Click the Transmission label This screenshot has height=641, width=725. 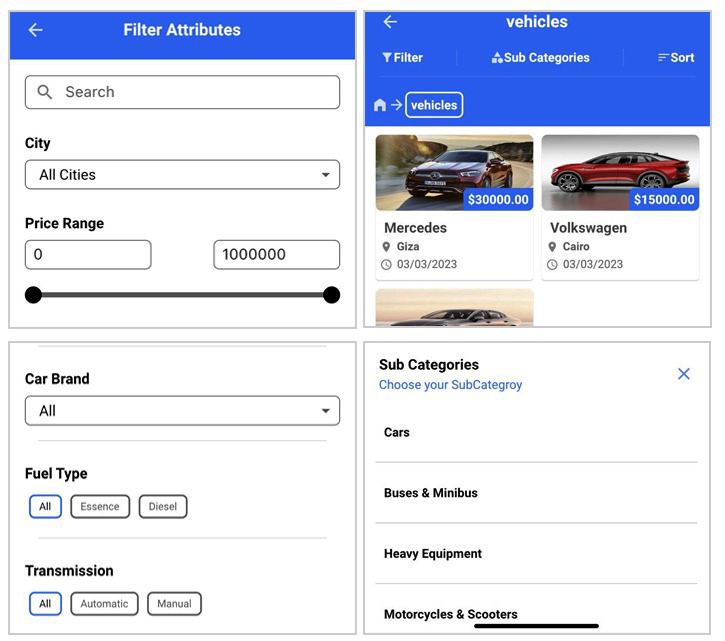point(69,571)
